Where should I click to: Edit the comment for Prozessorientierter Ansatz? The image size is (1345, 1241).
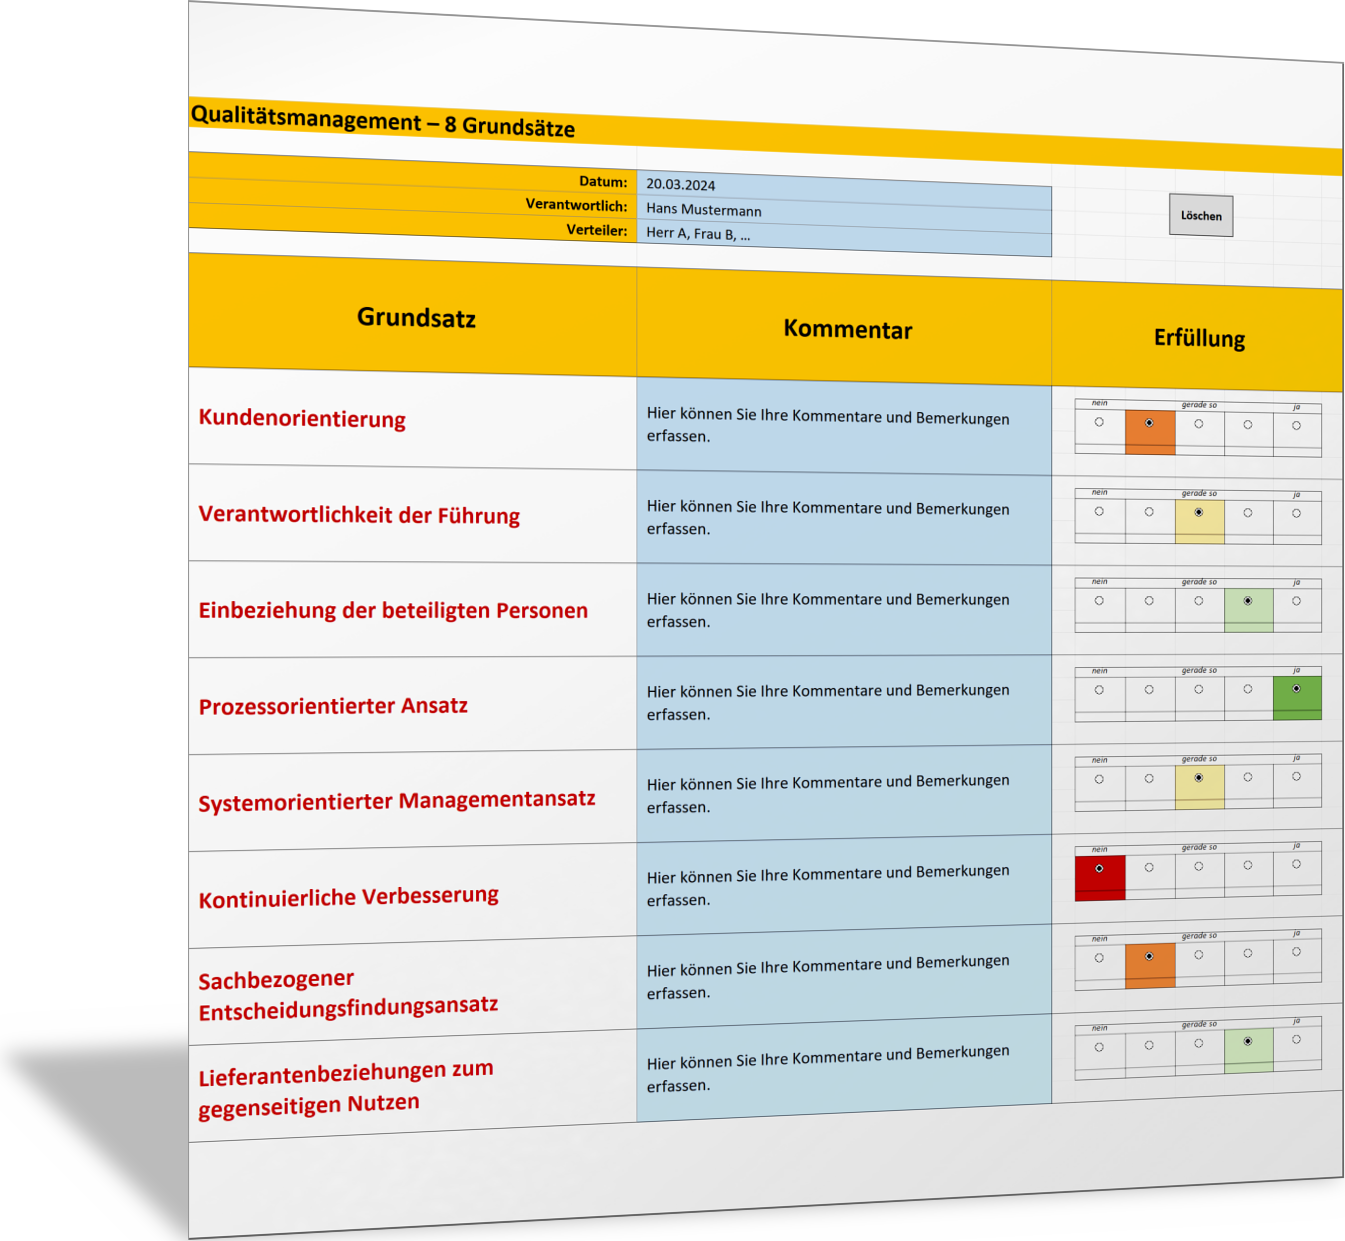pyautogui.click(x=842, y=702)
